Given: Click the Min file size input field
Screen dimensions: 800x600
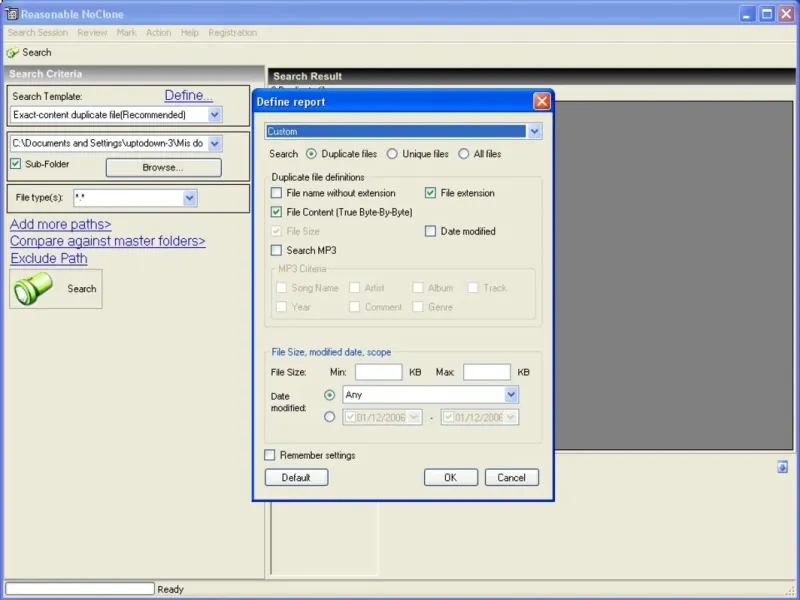Looking at the screenshot, I should point(378,372).
